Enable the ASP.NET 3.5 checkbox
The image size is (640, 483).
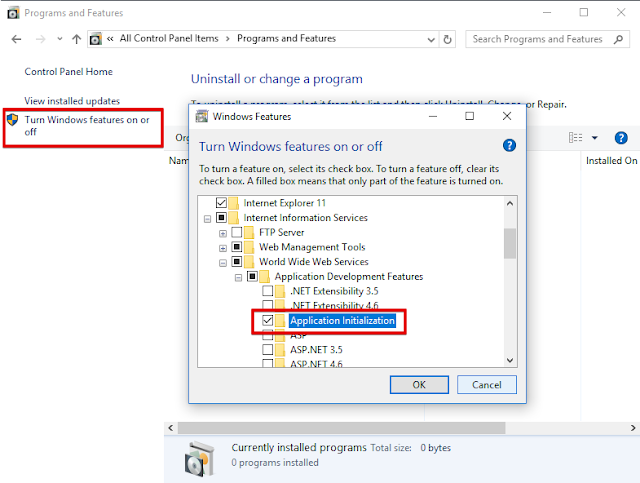click(x=268, y=350)
